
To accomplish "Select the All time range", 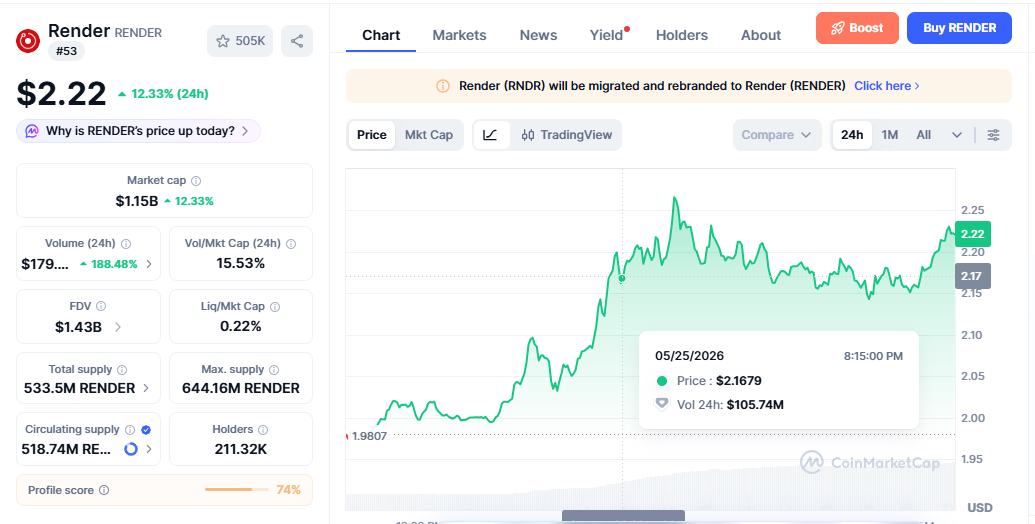I will (923, 135).
